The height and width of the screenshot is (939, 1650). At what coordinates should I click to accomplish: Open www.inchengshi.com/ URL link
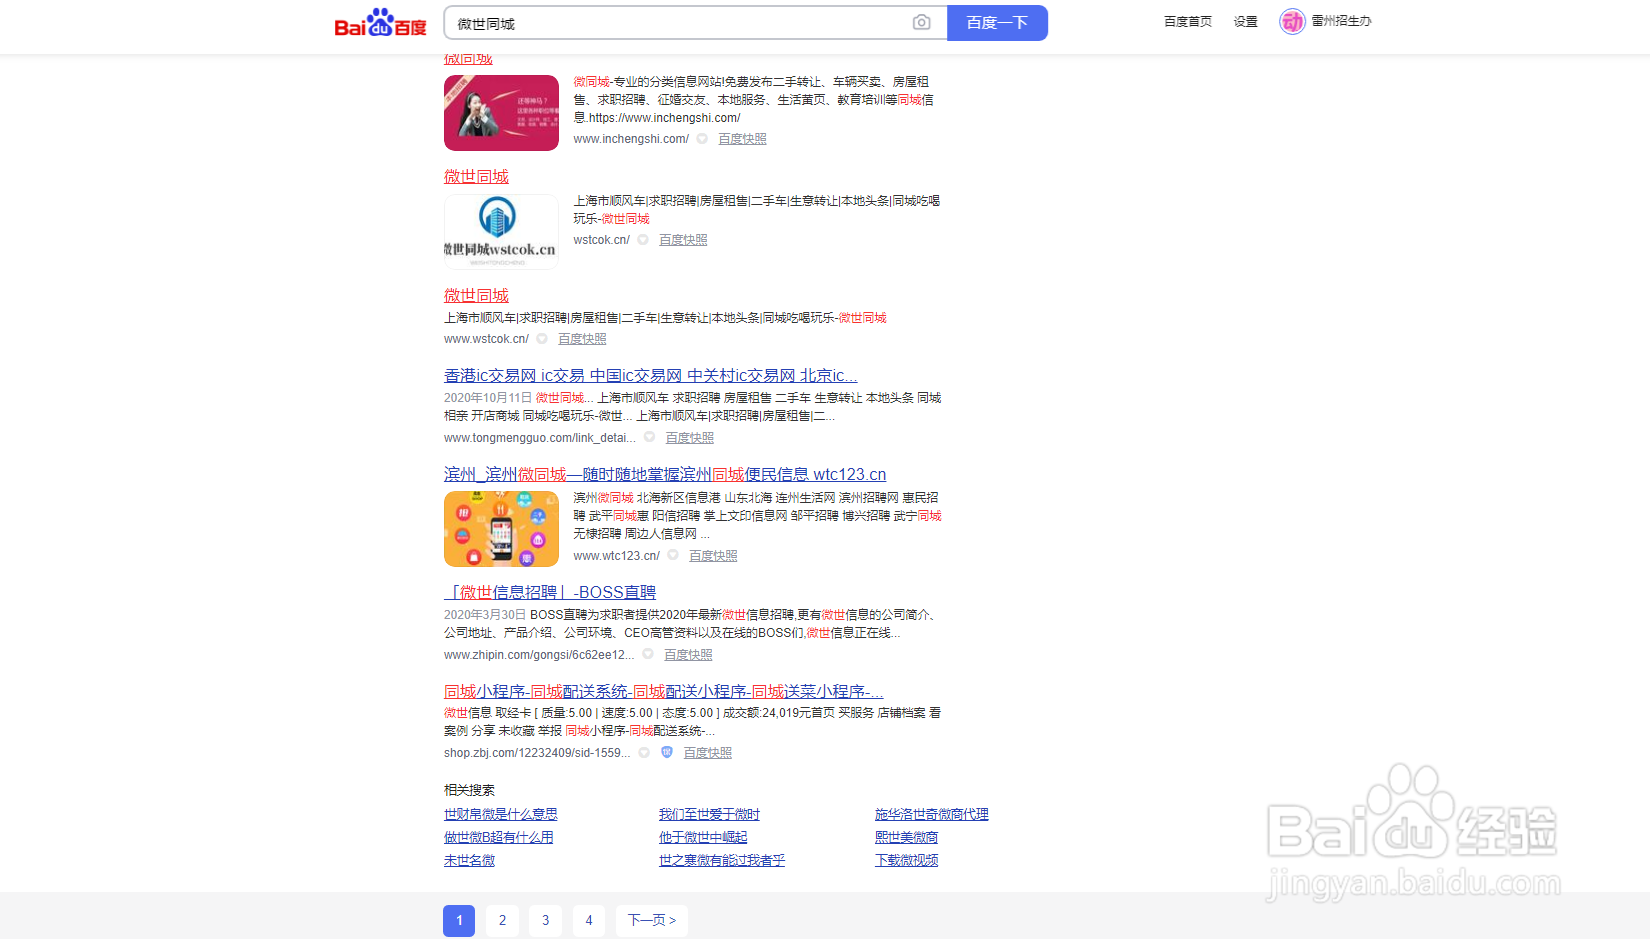[631, 139]
